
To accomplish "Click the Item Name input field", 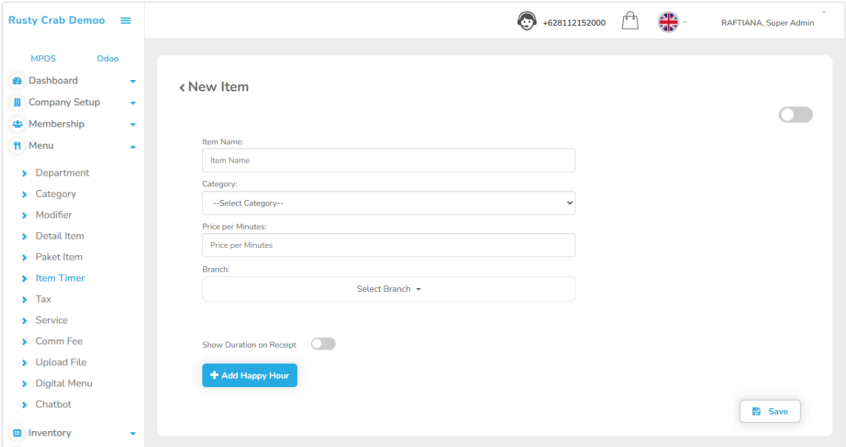I will pyautogui.click(x=388, y=160).
